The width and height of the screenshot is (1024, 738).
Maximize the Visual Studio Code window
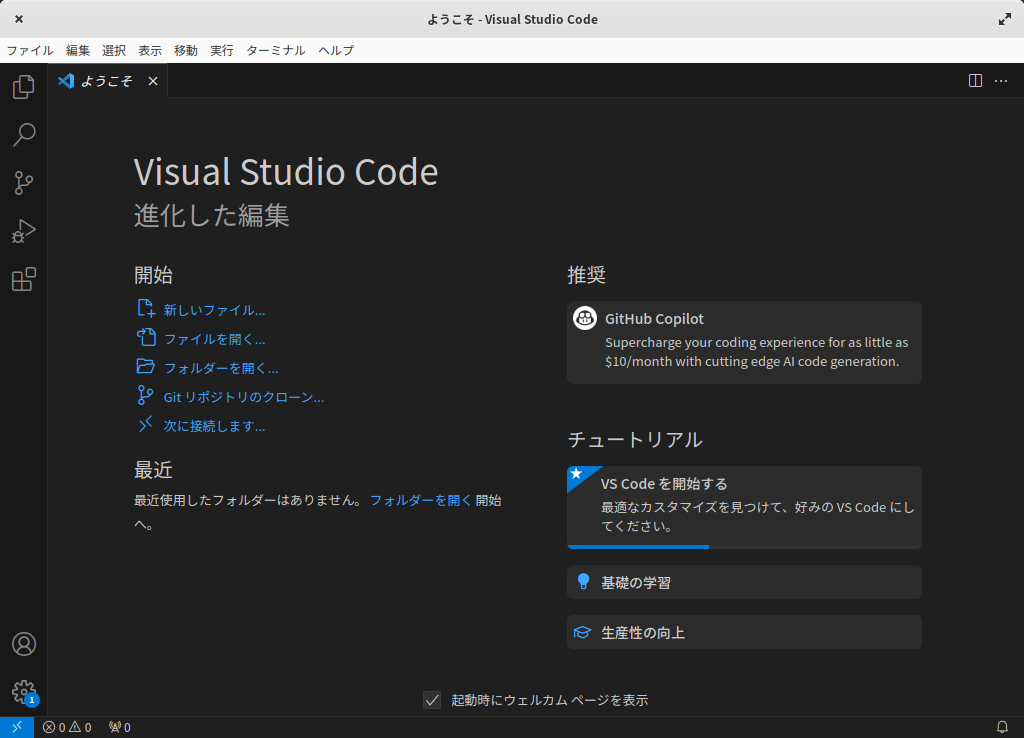click(x=1004, y=19)
